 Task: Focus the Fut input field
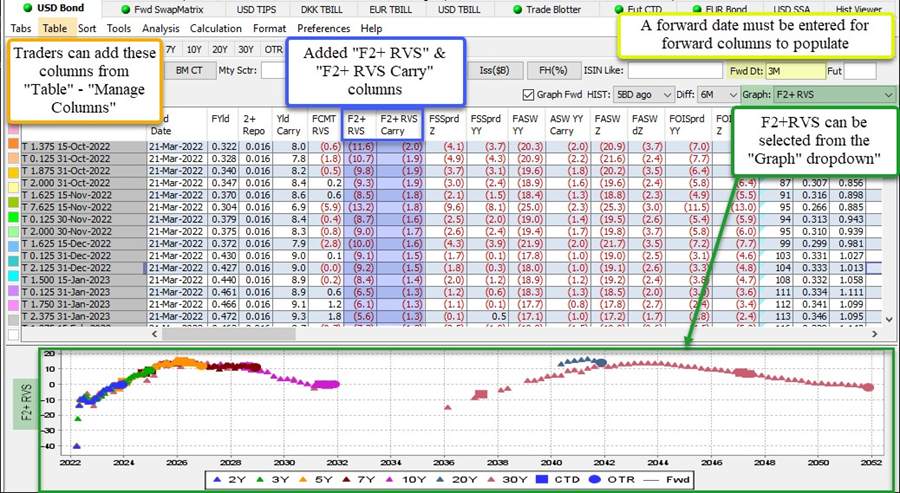click(860, 71)
